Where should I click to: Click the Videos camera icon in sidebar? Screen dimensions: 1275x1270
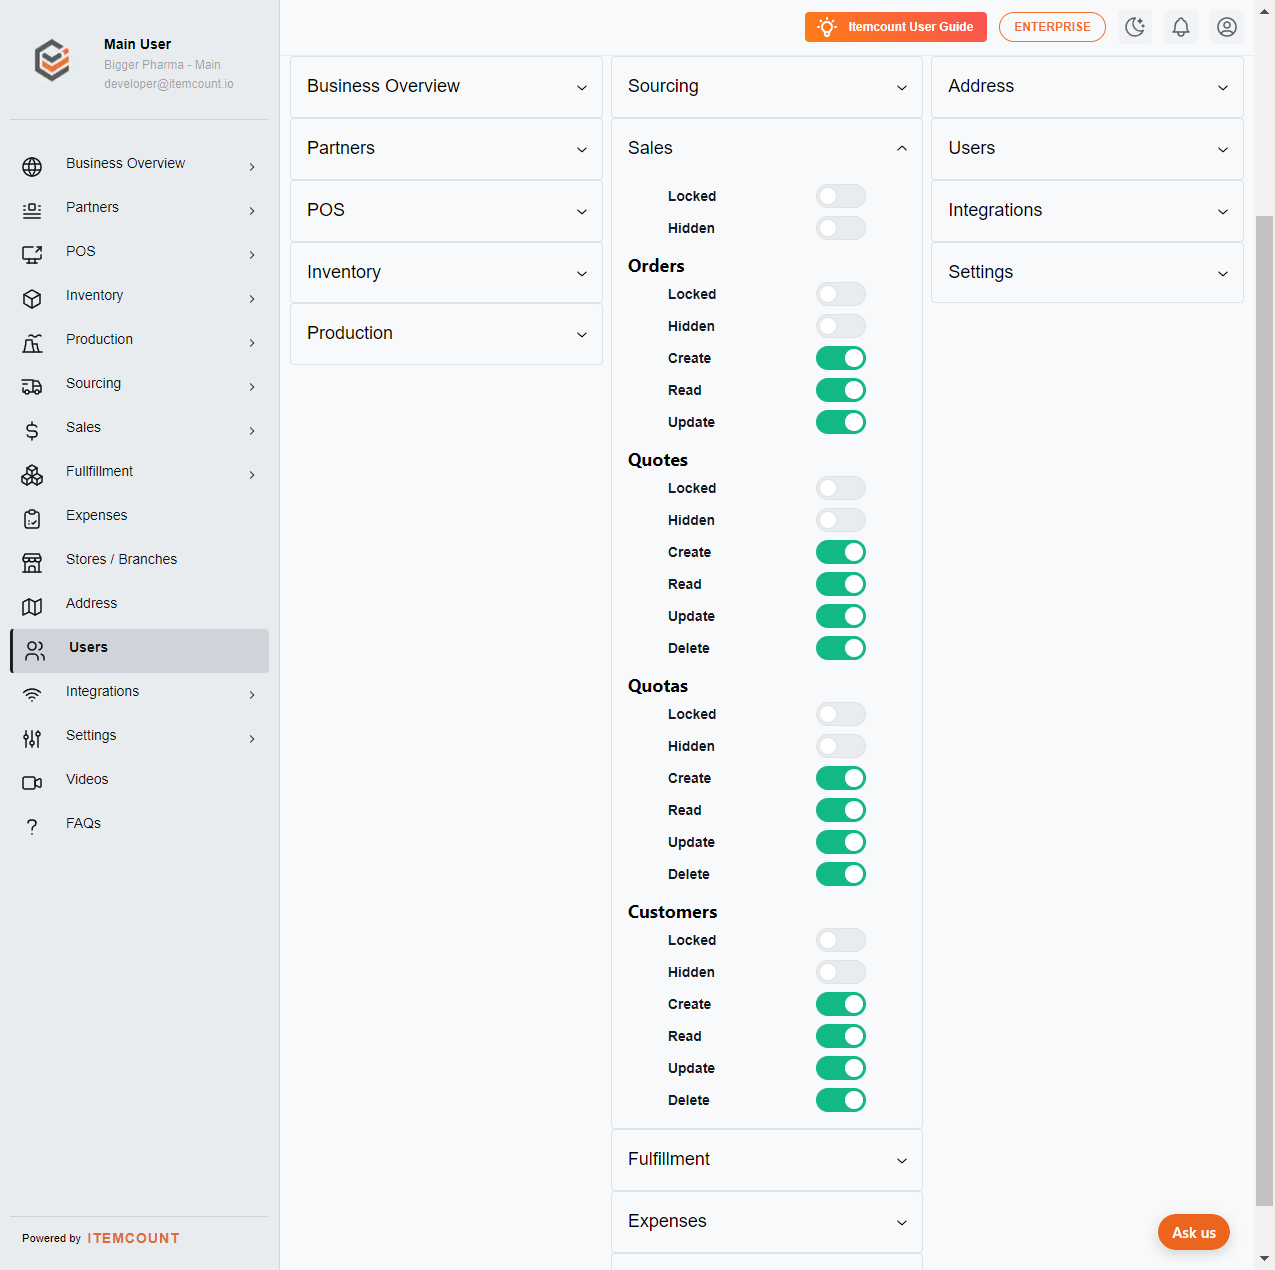coord(32,783)
